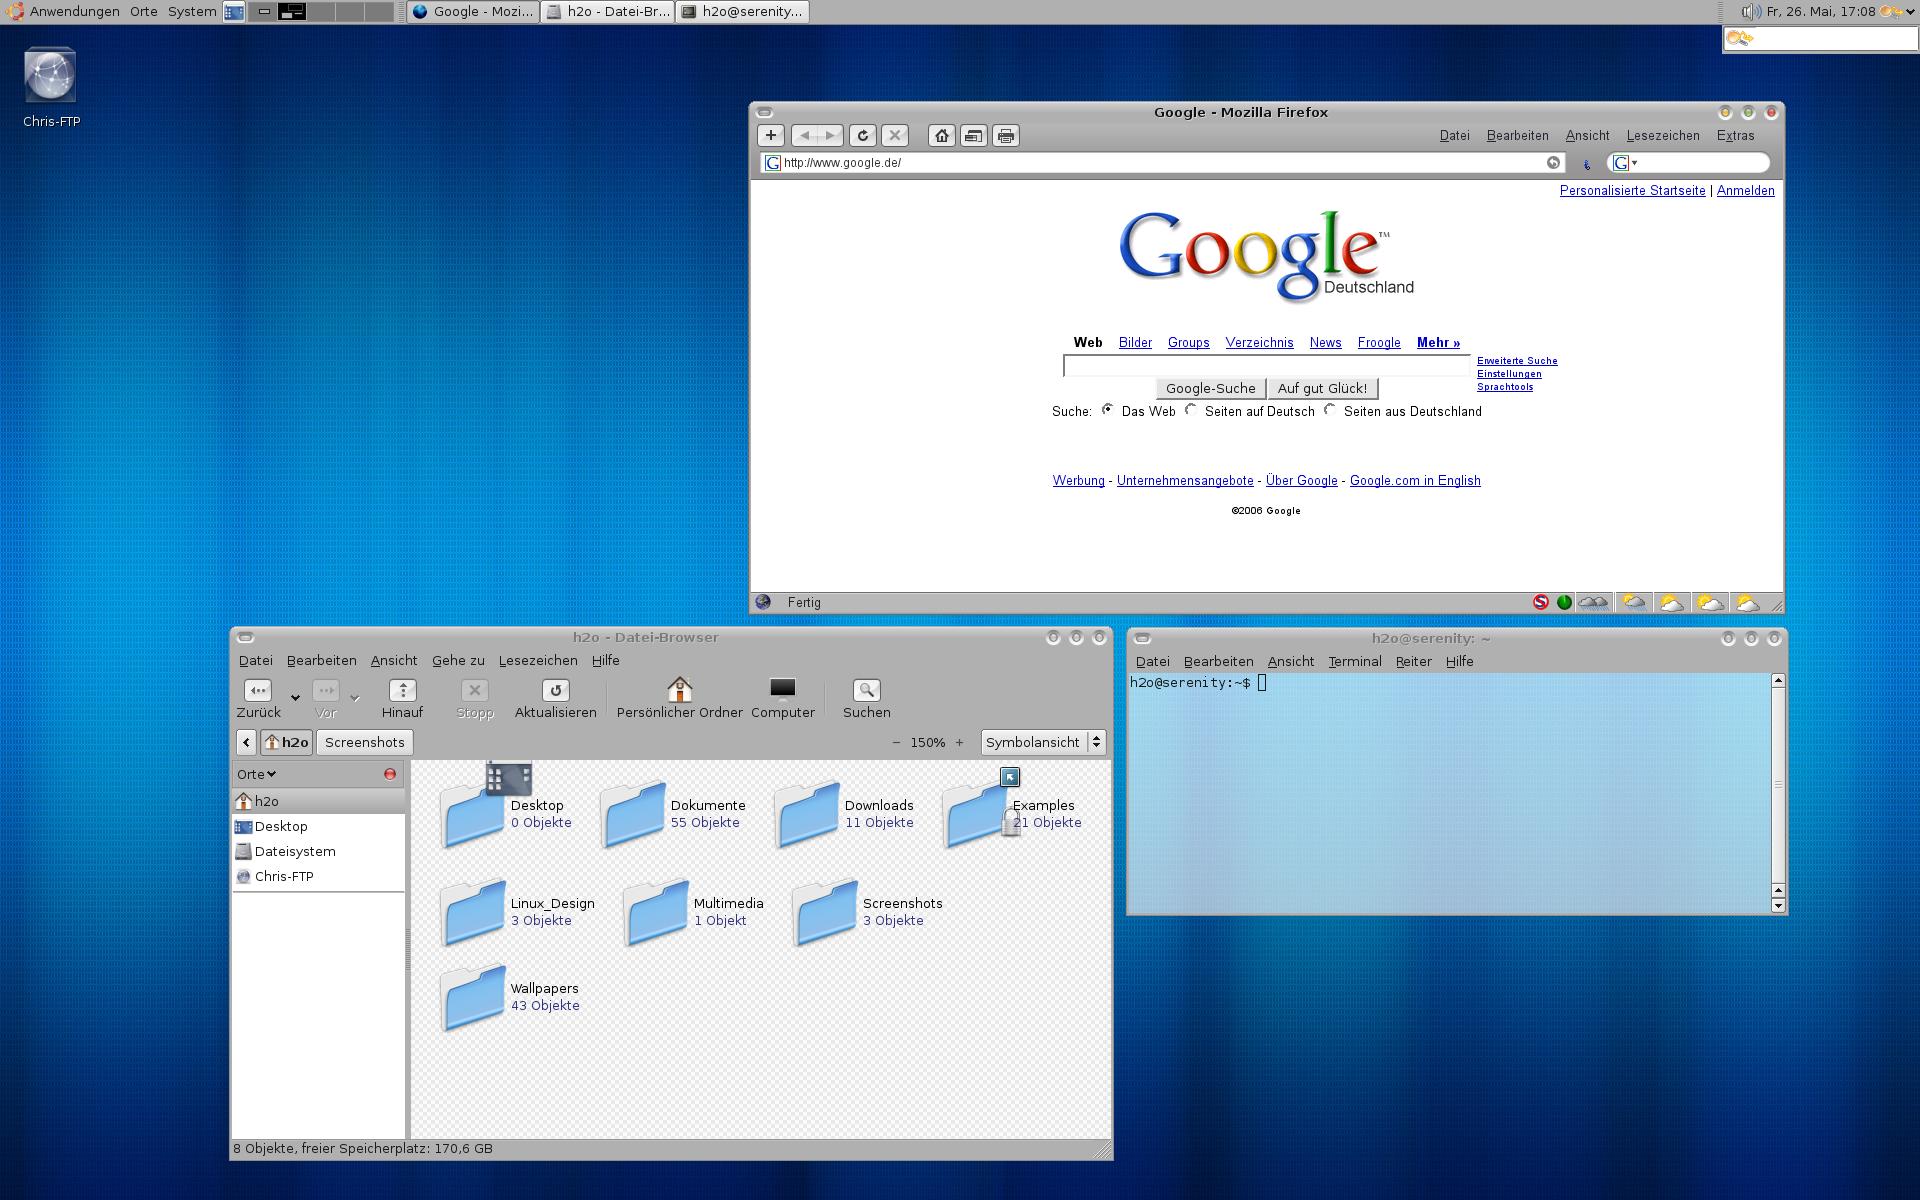Image resolution: width=1920 pixels, height=1200 pixels.
Task: Open the Downloads folder
Action: [x=807, y=814]
